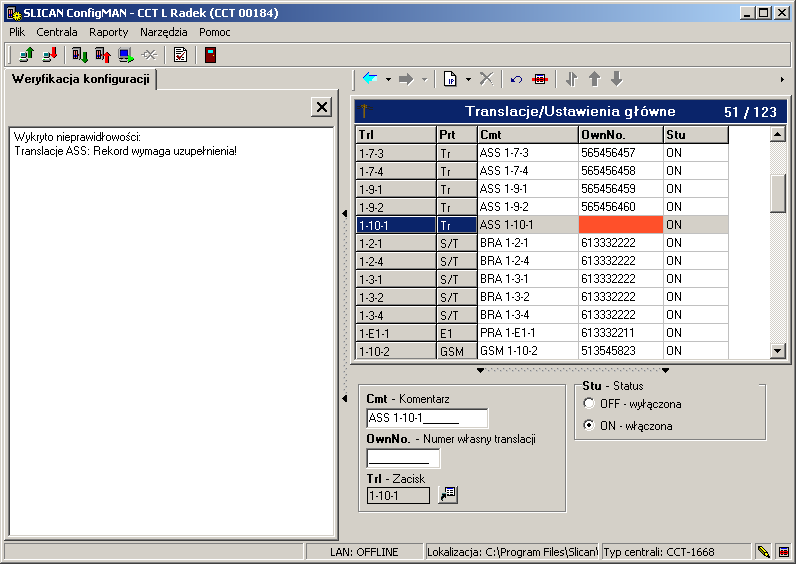
Task: Click the OwnNo. number input field
Action: point(403,458)
